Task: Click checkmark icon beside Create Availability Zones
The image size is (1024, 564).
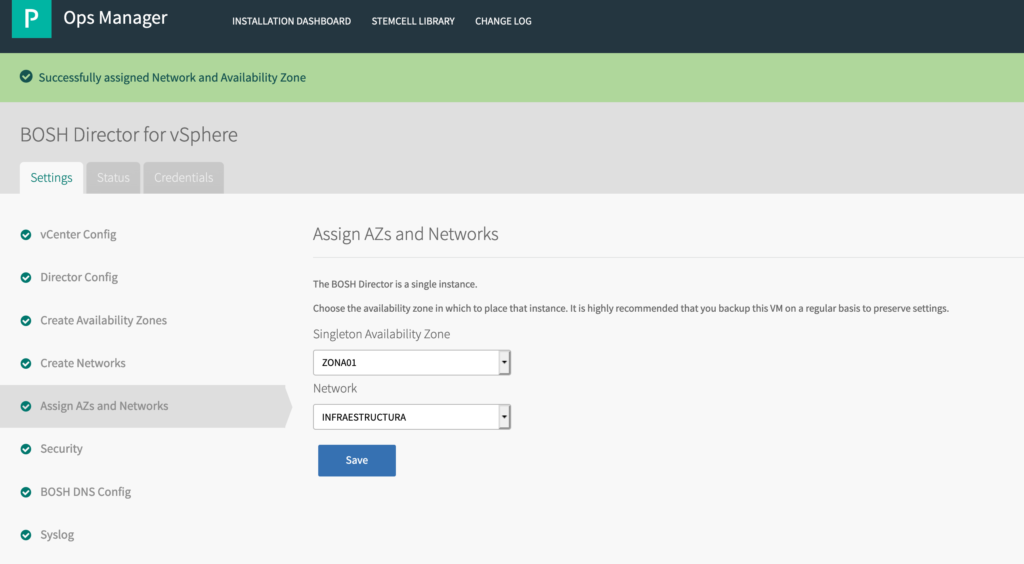Action: pyautogui.click(x=26, y=321)
